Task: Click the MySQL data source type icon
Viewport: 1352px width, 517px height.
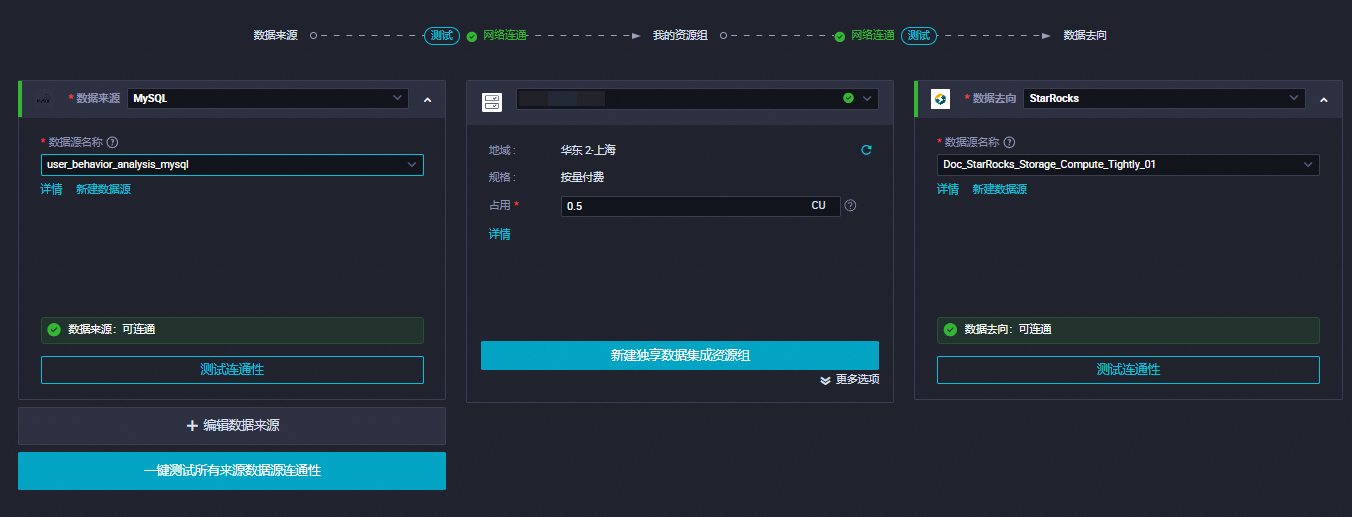Action: (x=43, y=99)
